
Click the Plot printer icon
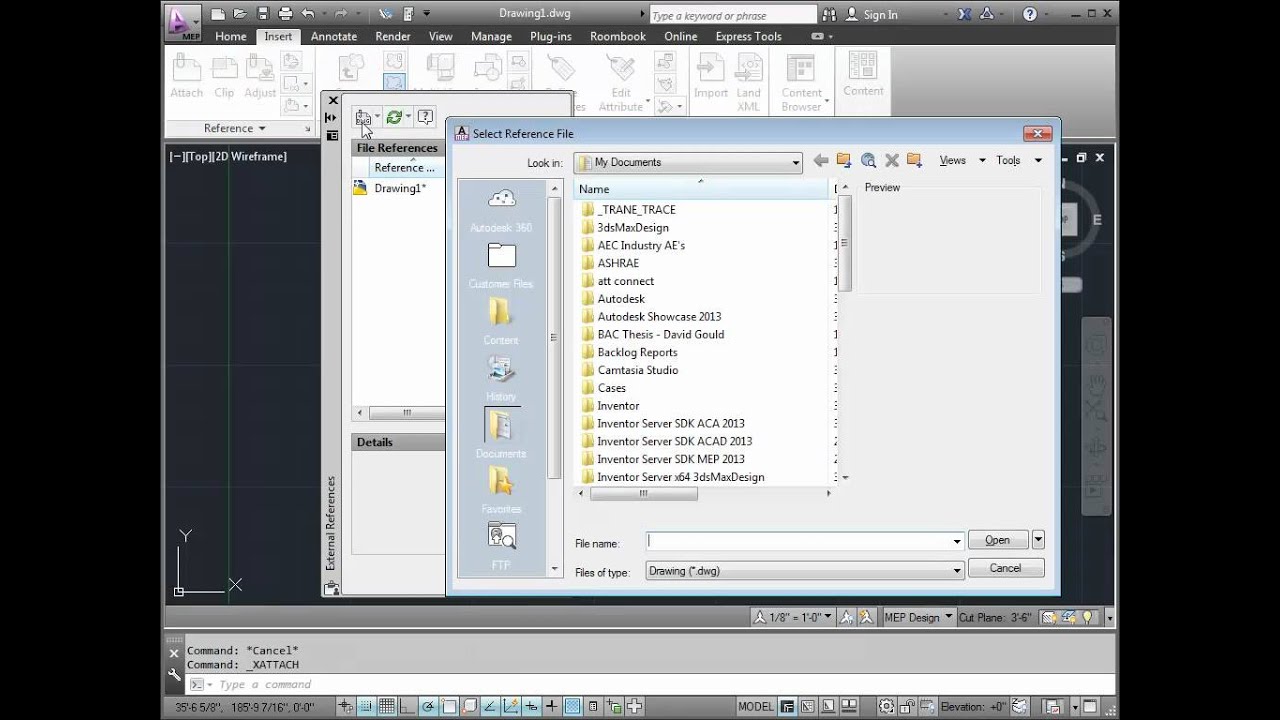(x=285, y=14)
